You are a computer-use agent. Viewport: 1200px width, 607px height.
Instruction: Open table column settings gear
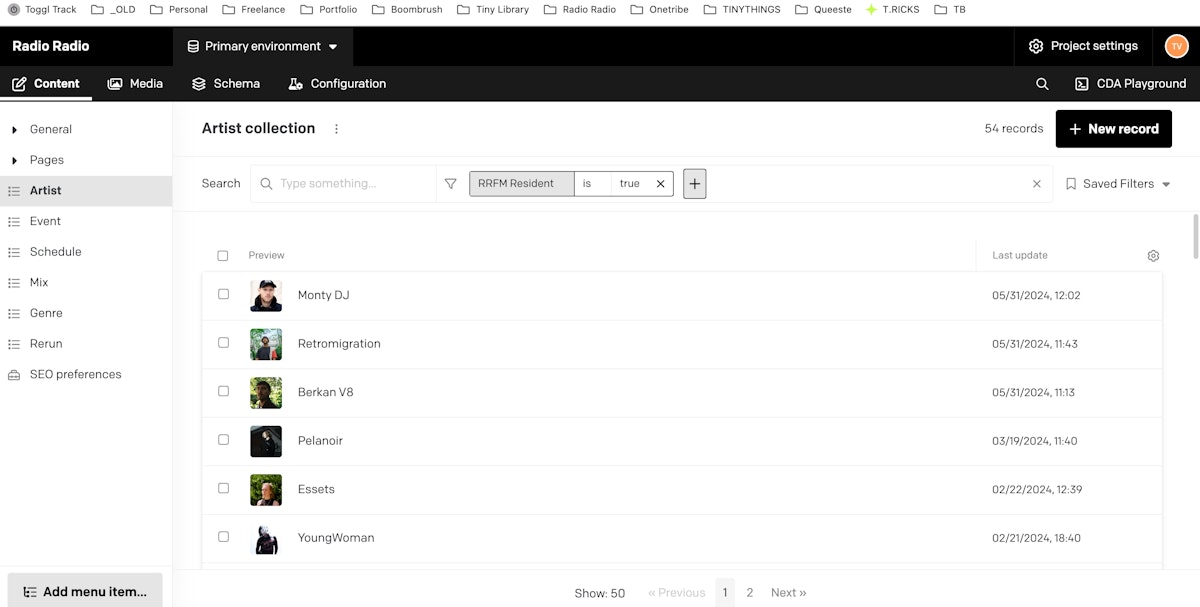click(x=1153, y=256)
